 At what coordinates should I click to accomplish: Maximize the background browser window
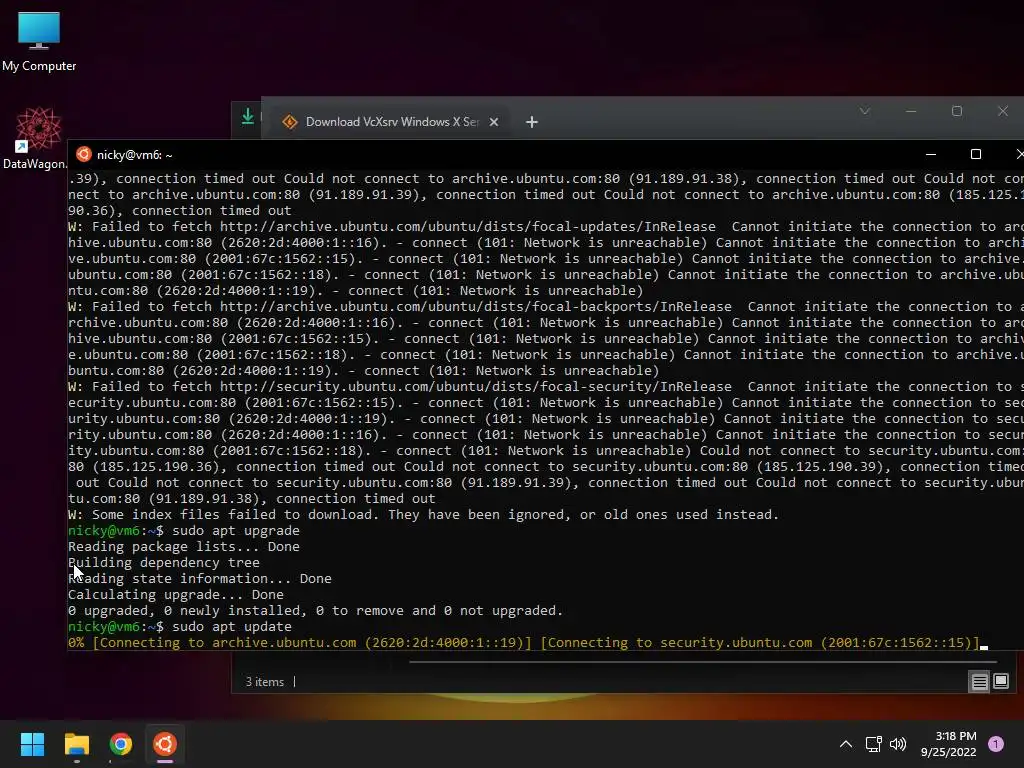pos(957,111)
